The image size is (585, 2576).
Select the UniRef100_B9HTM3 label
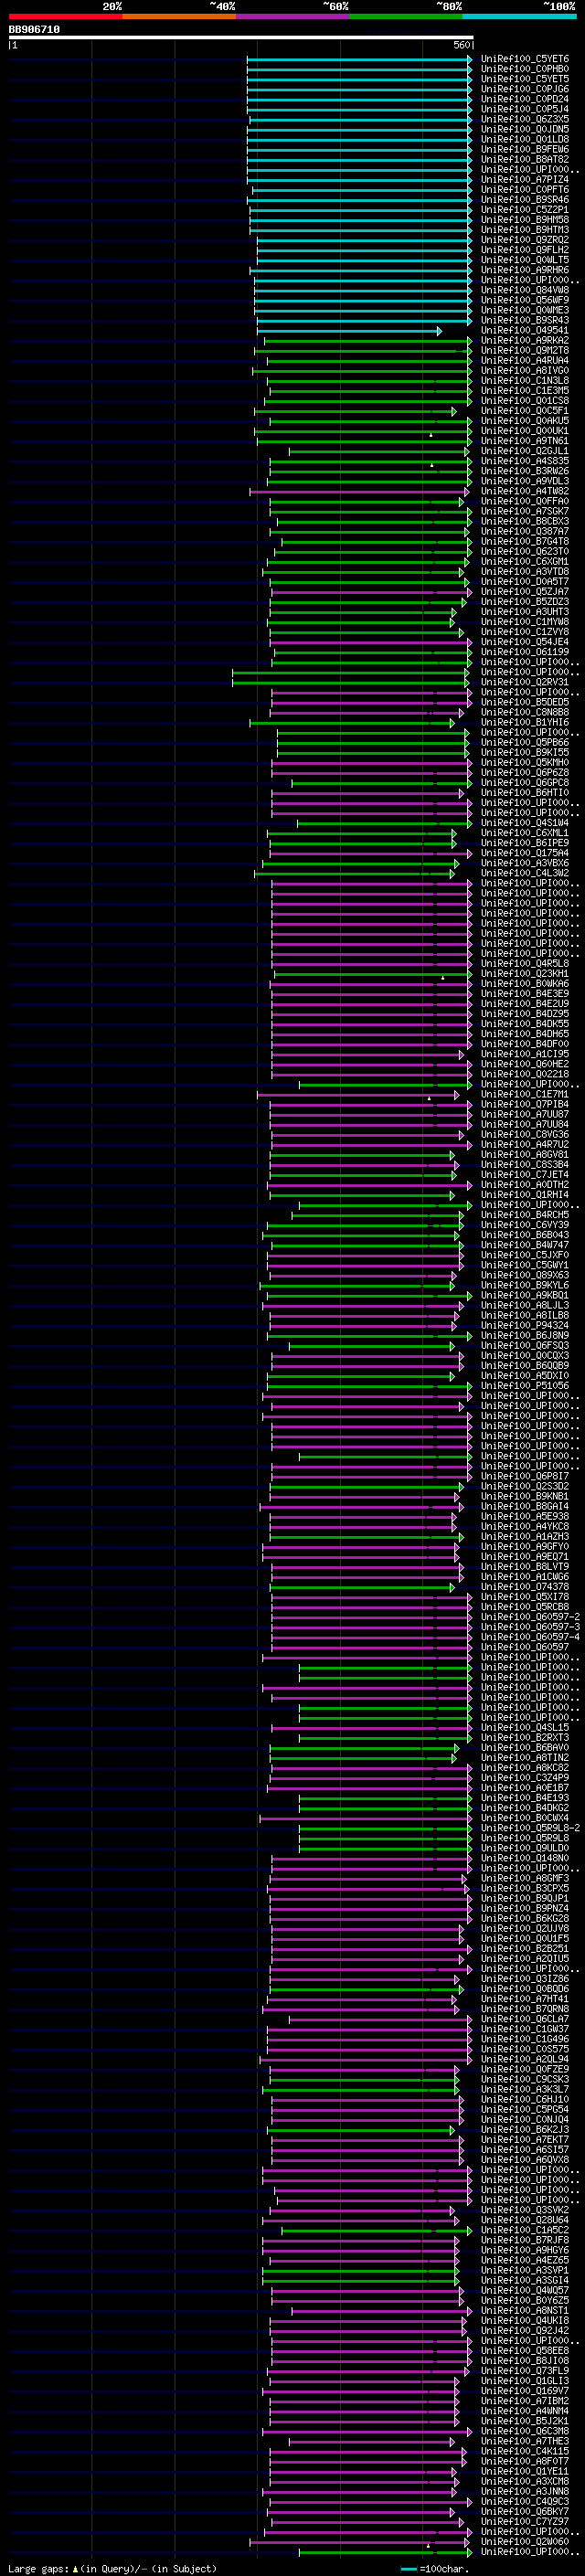525,229
